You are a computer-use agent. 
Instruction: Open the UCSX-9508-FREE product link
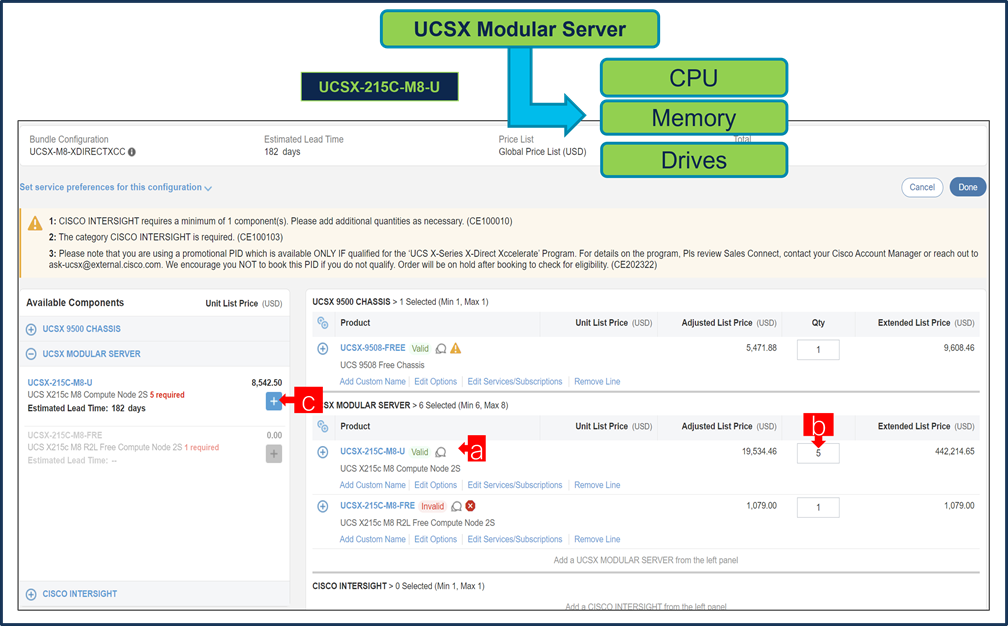pyautogui.click(x=373, y=348)
